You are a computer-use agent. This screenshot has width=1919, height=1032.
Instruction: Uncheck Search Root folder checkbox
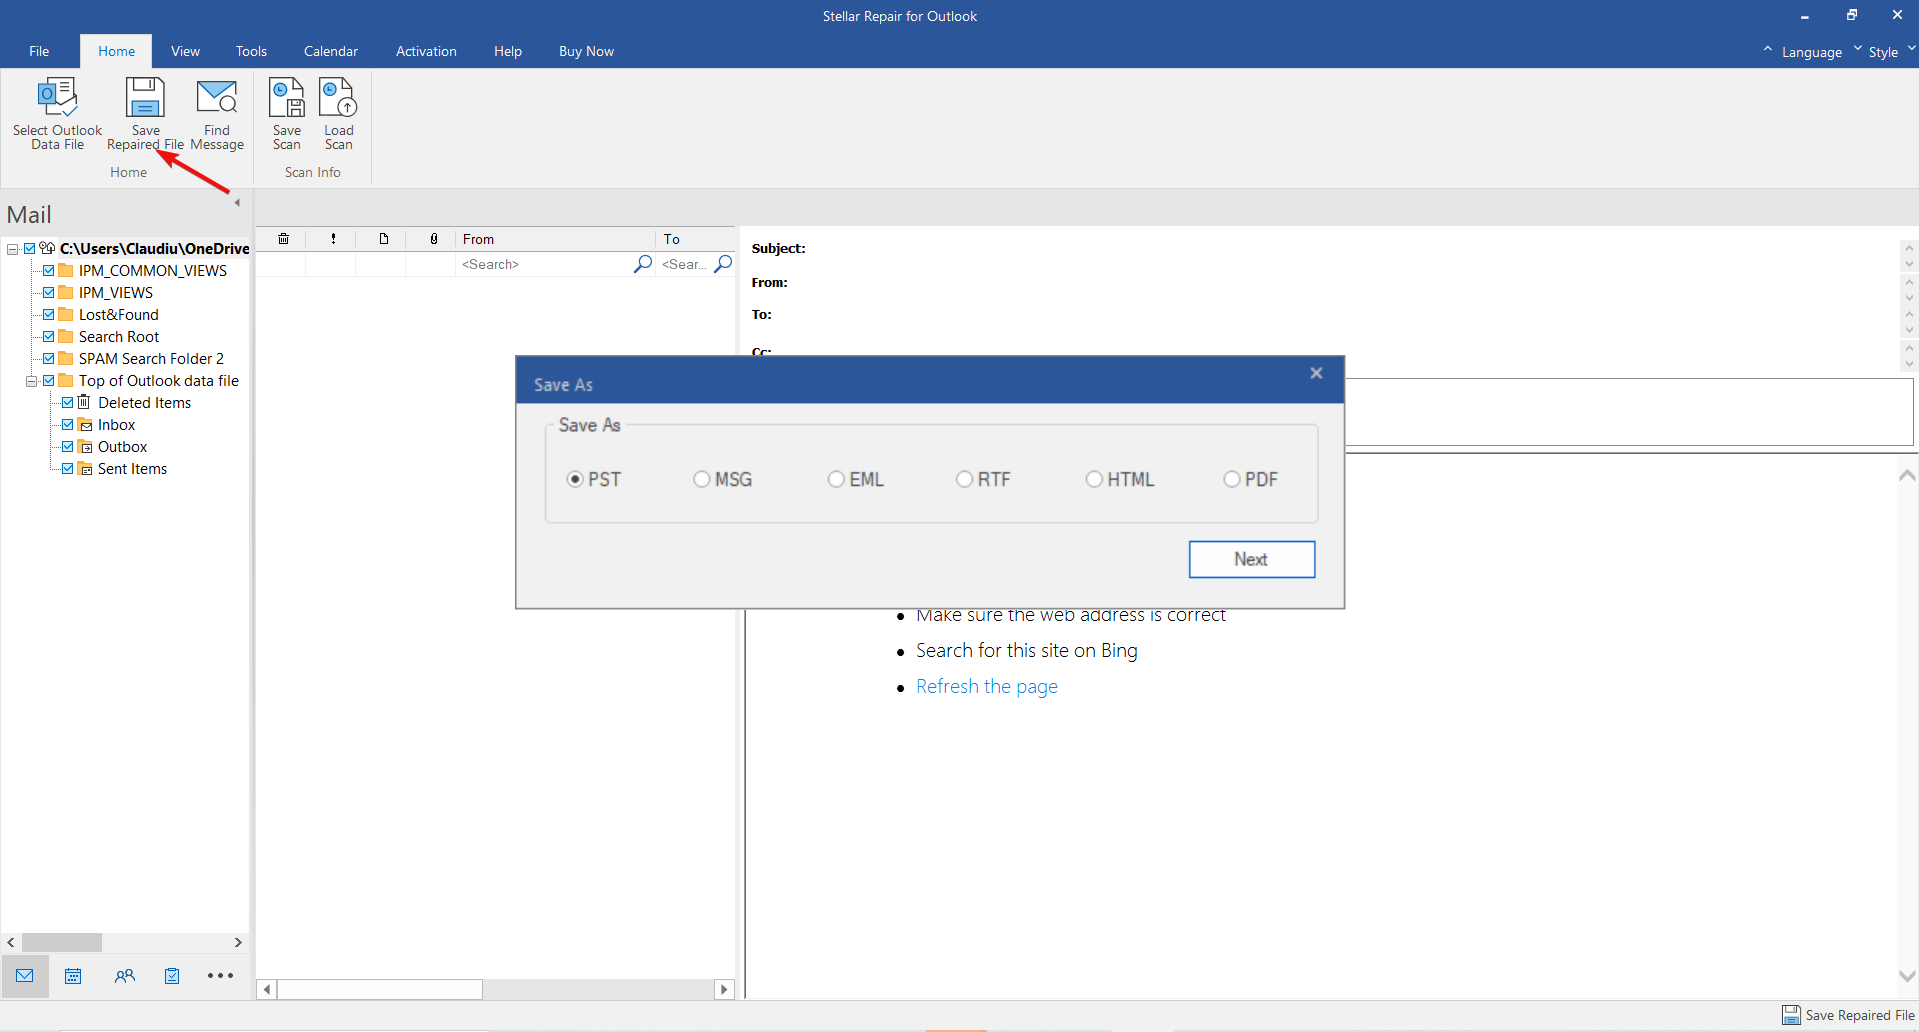tap(48, 336)
